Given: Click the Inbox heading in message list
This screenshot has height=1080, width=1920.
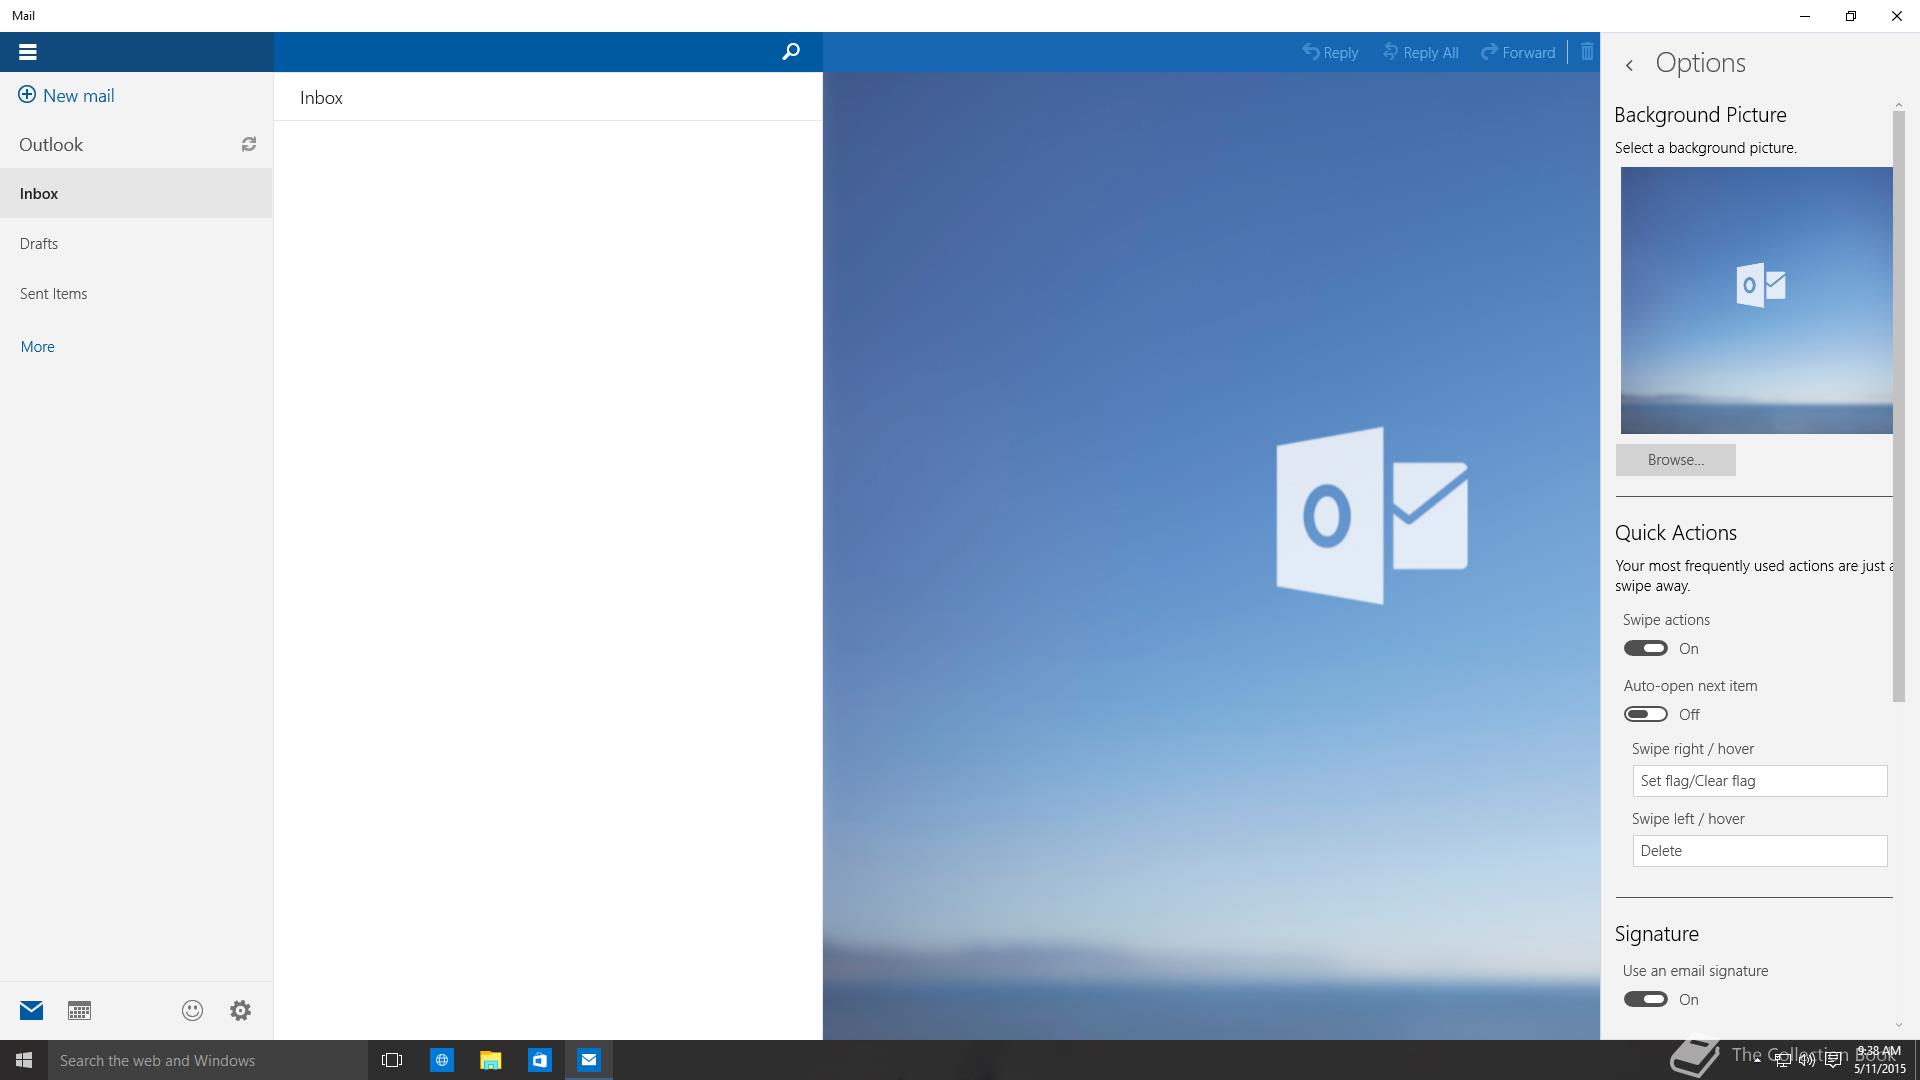Looking at the screenshot, I should pyautogui.click(x=321, y=97).
